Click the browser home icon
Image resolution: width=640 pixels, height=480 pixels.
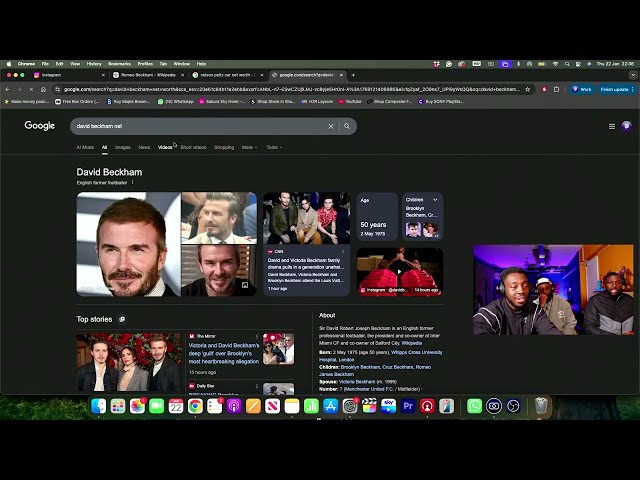[x=43, y=89]
